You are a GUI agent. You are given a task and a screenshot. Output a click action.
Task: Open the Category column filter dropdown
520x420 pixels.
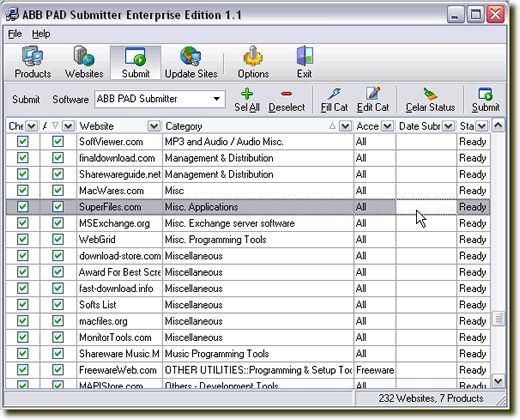[x=345, y=126]
